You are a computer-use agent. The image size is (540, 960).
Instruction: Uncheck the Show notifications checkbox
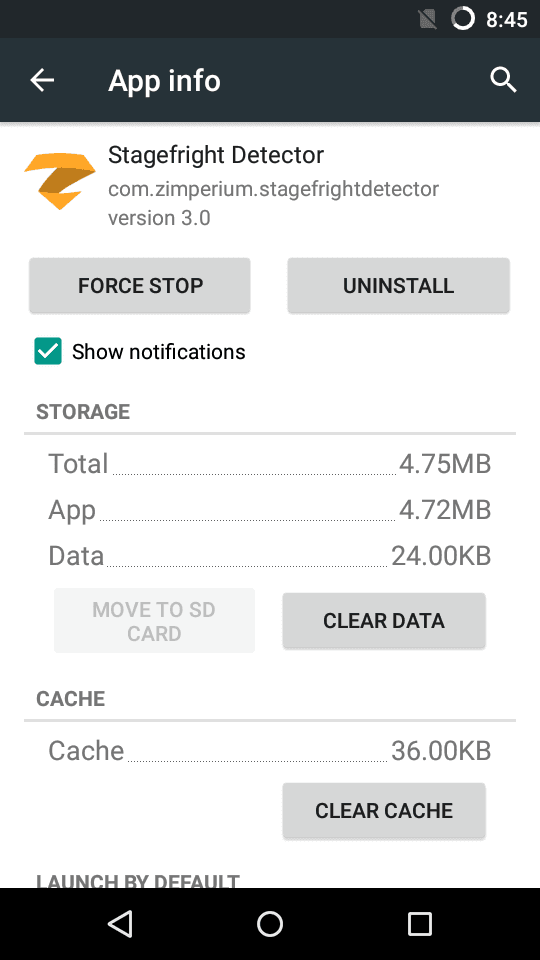tap(48, 351)
